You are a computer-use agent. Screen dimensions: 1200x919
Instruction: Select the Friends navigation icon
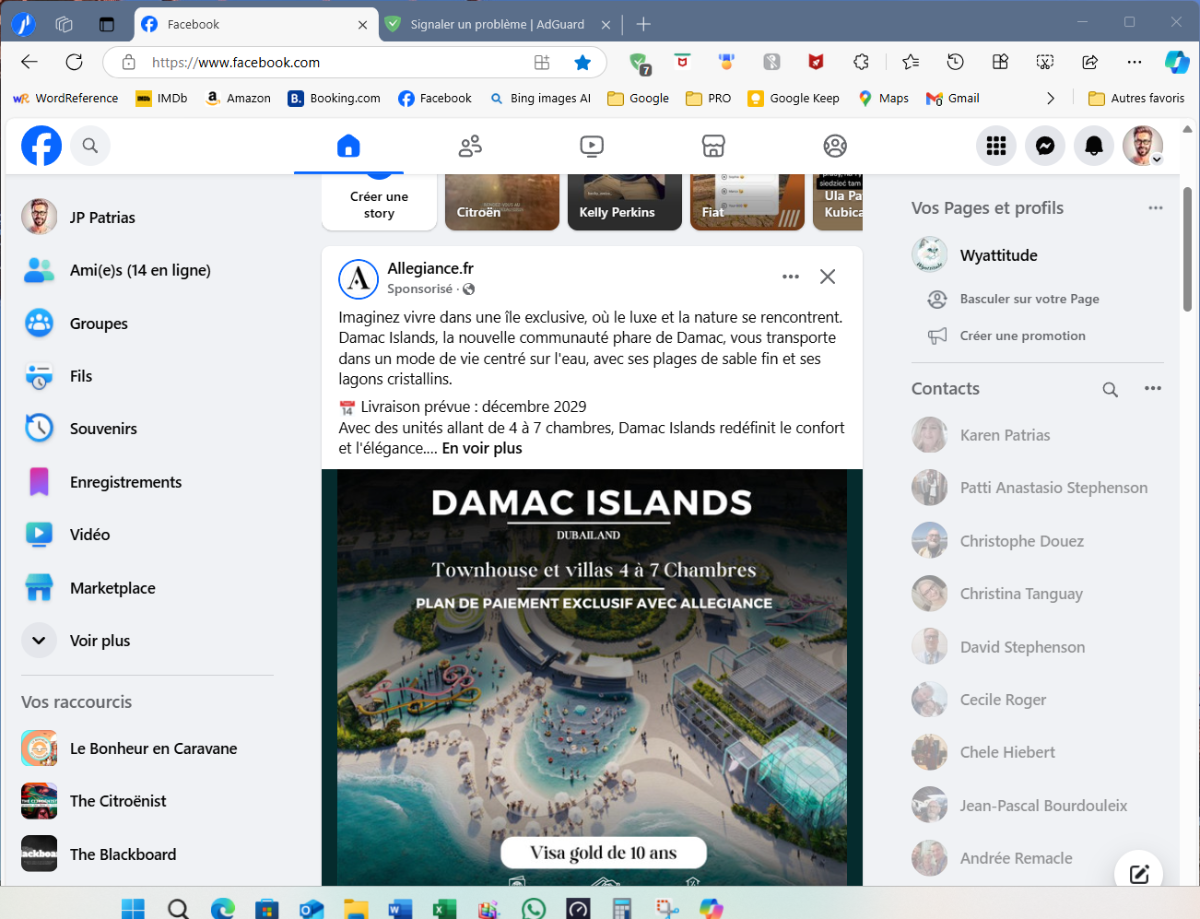tap(470, 145)
